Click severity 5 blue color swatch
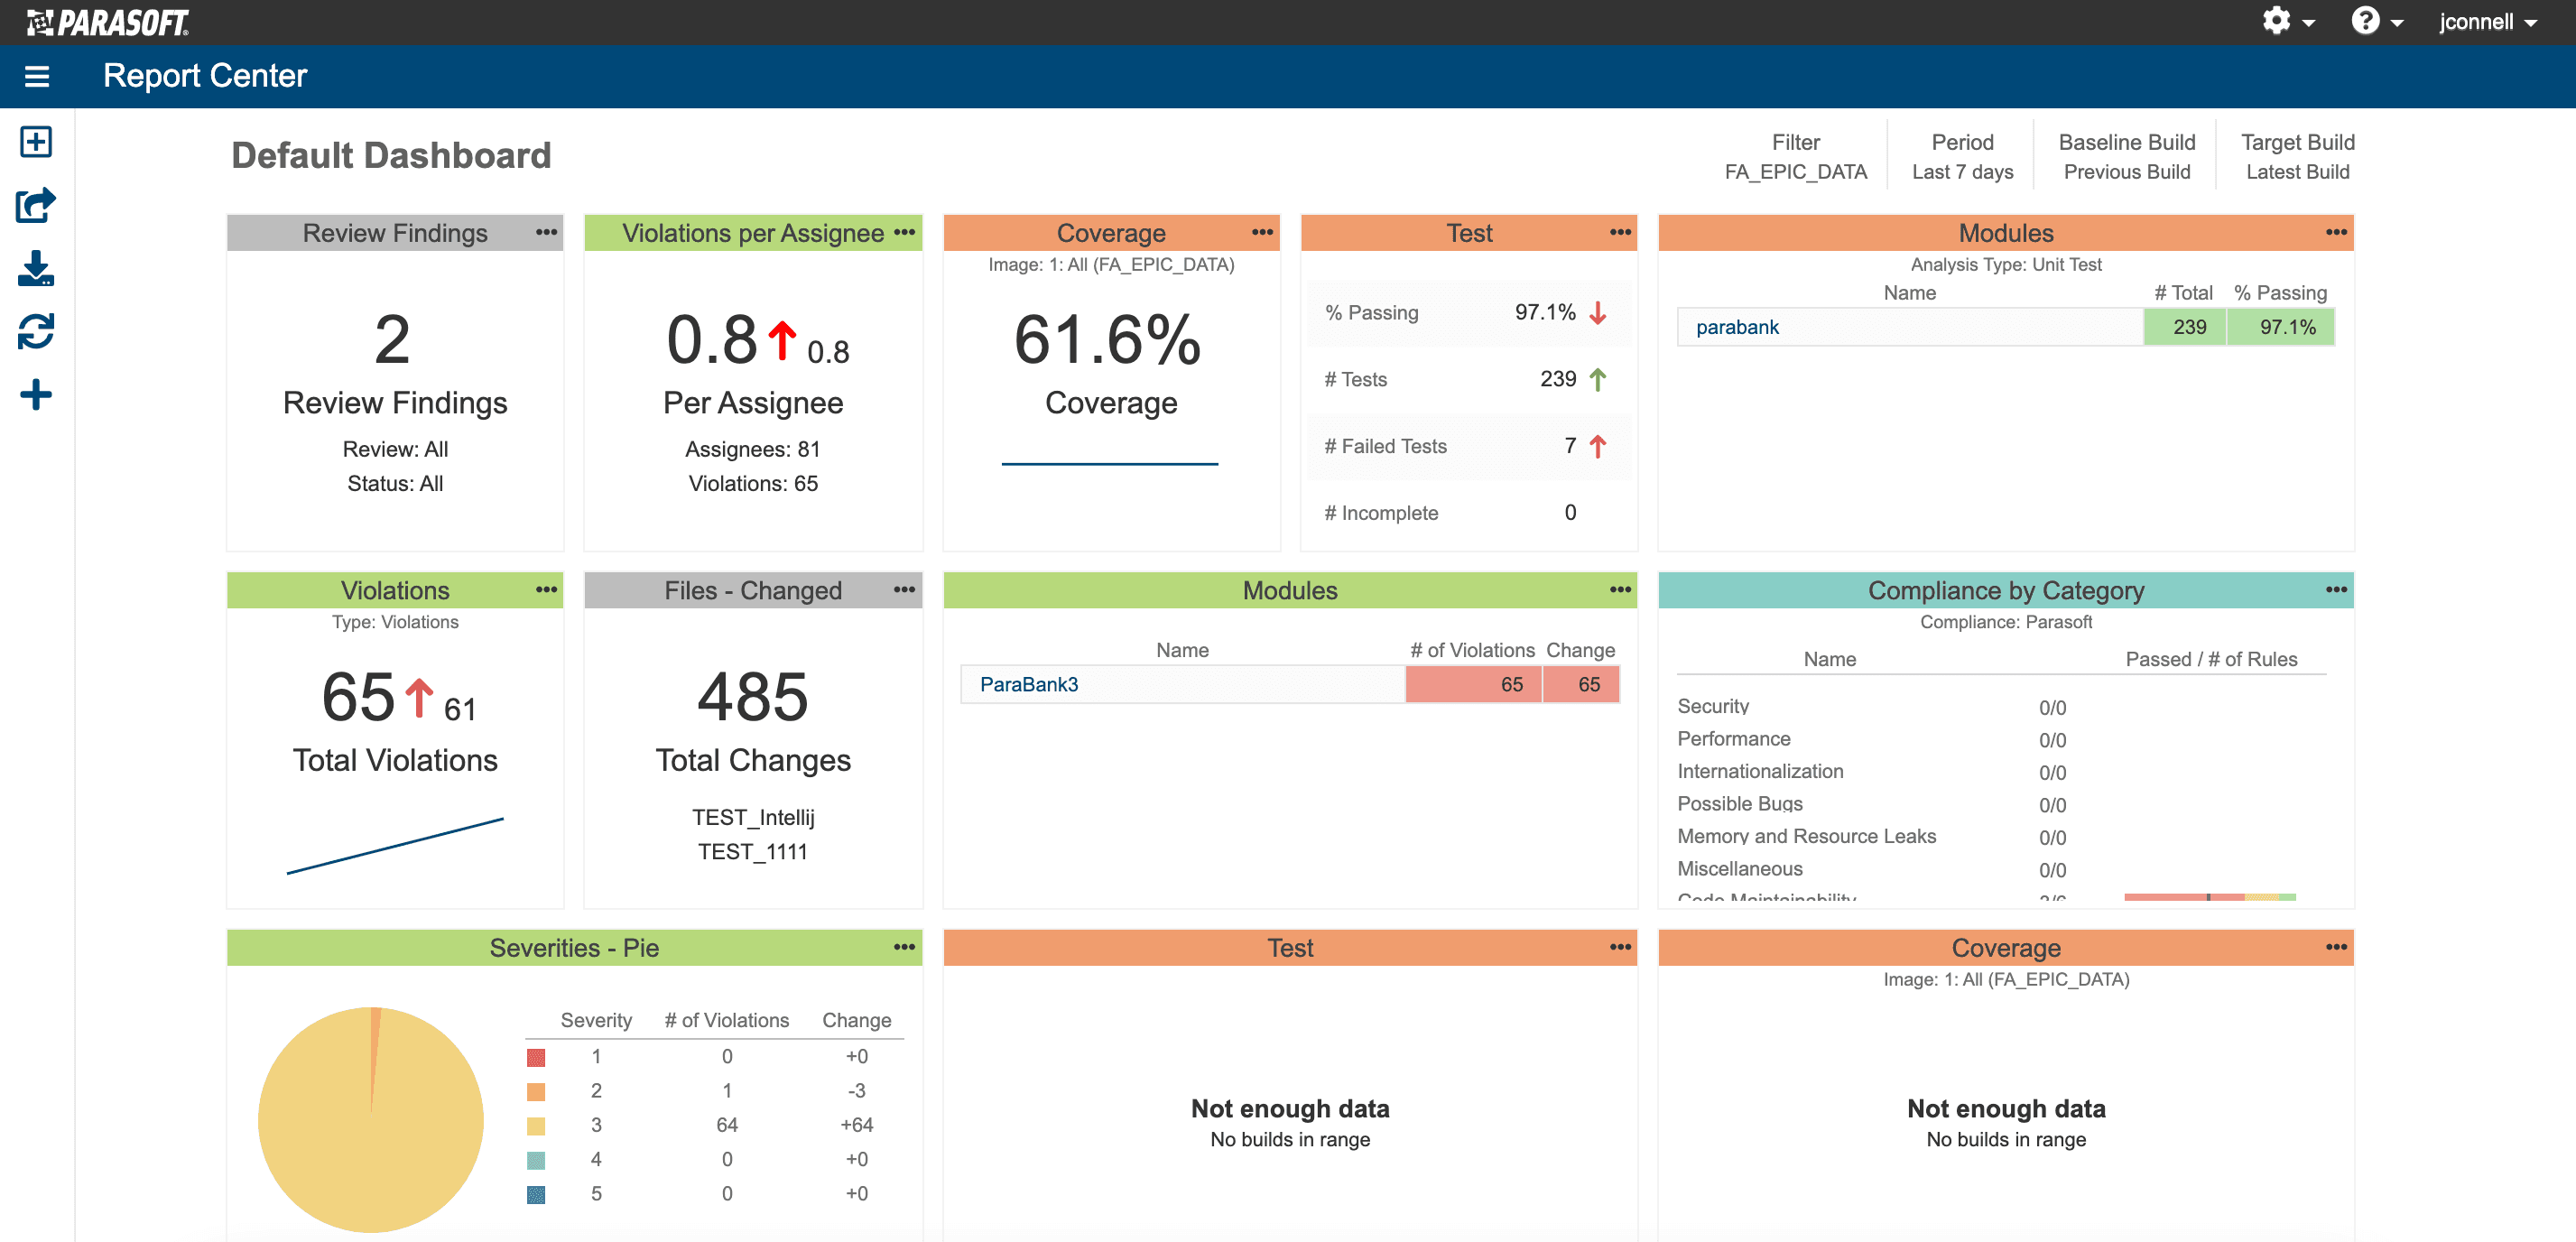 tap(536, 1194)
